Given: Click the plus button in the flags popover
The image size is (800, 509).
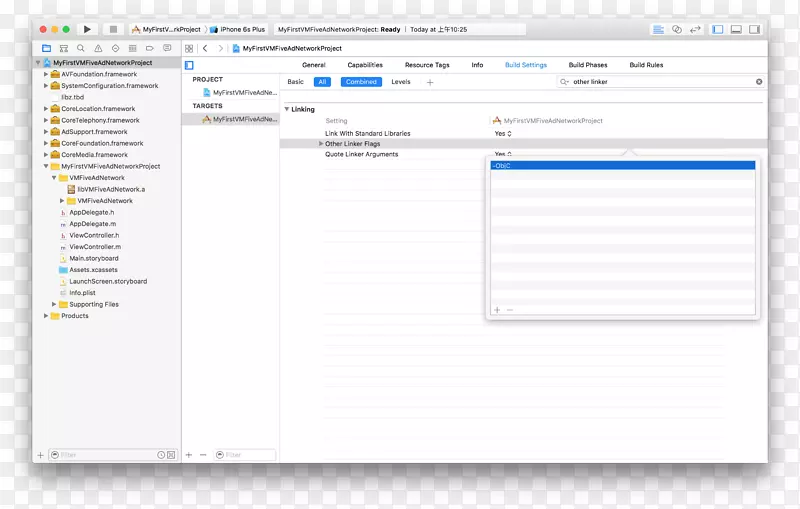Looking at the screenshot, I should 497,310.
